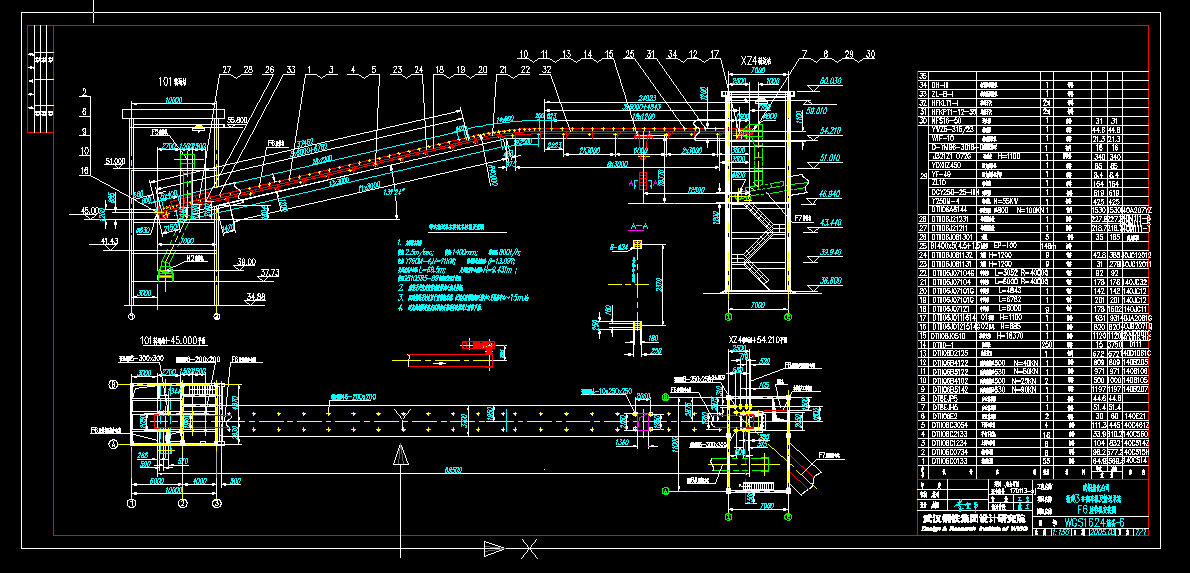The width and height of the screenshot is (1190, 573).
Task: Click the H=16370 spec in row 15
Action: [1010, 335]
